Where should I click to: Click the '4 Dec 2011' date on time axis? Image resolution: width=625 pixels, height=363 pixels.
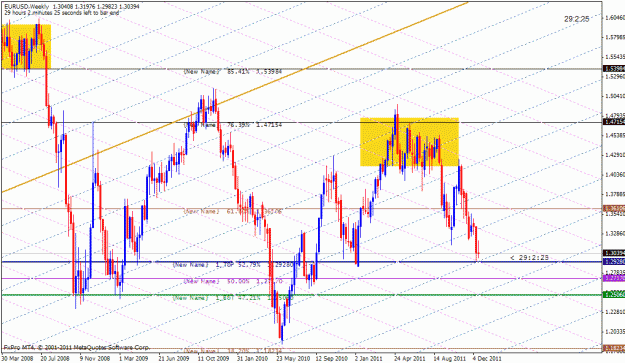(487, 359)
